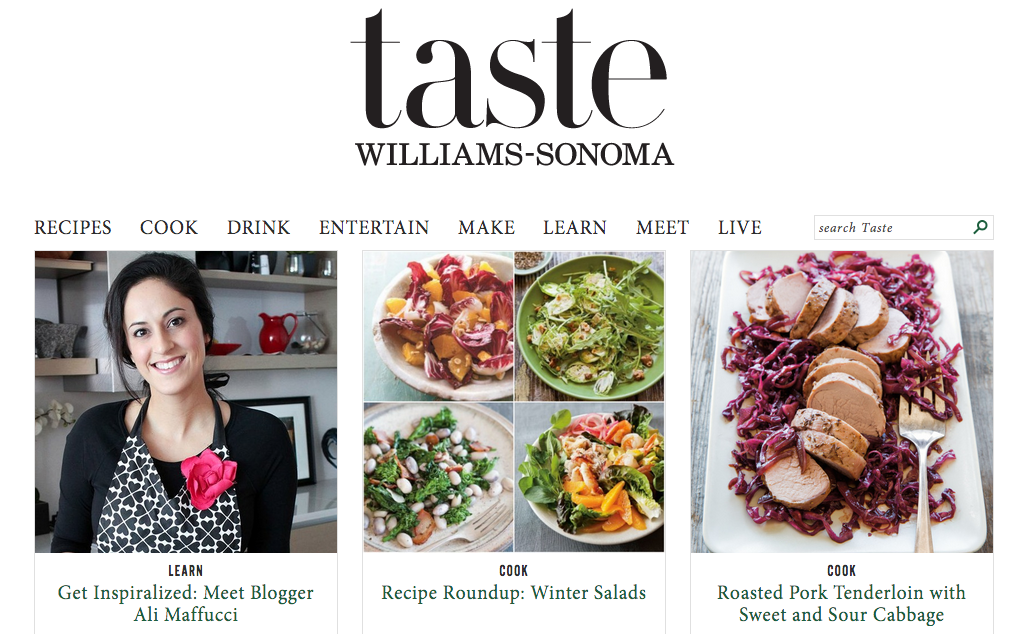1021x634 pixels.
Task: Visit the Meet section
Action: (662, 227)
